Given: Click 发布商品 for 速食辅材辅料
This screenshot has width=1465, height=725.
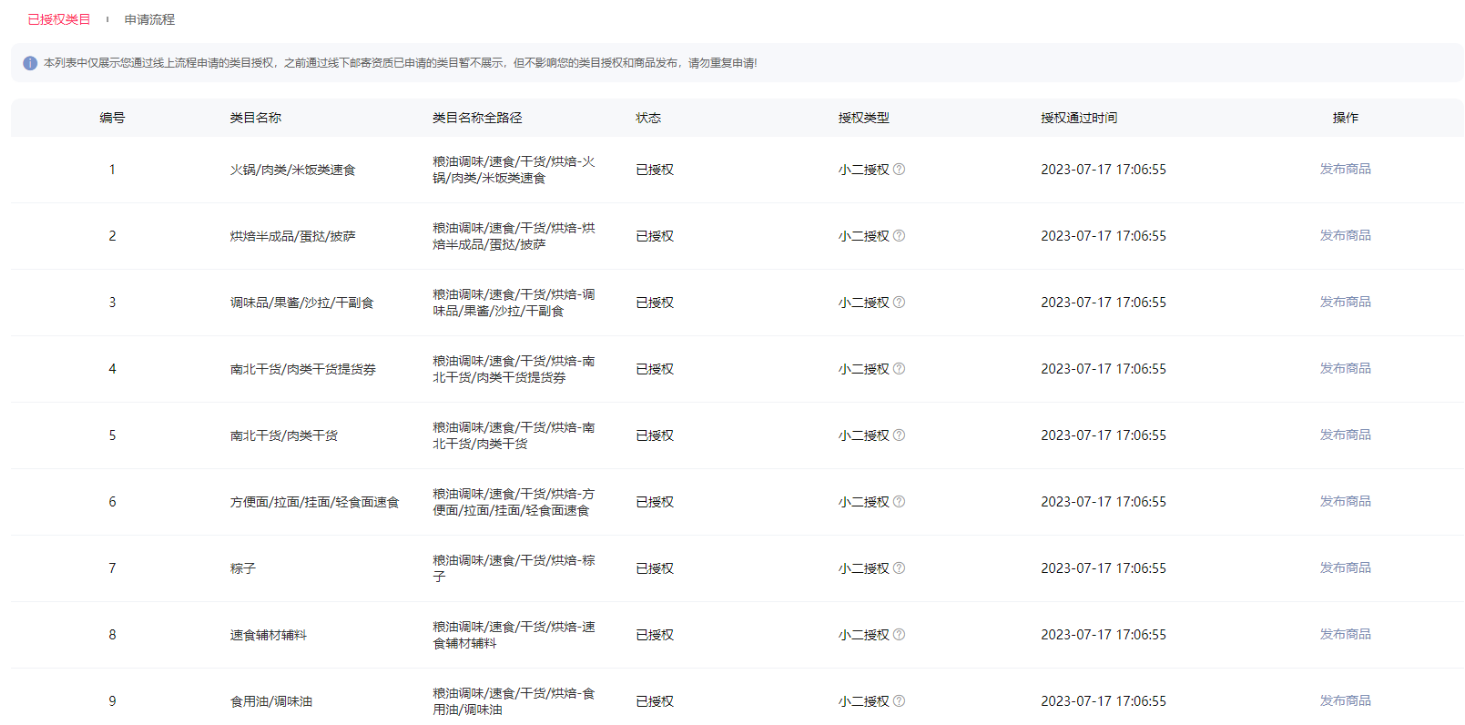Looking at the screenshot, I should coord(1345,634).
